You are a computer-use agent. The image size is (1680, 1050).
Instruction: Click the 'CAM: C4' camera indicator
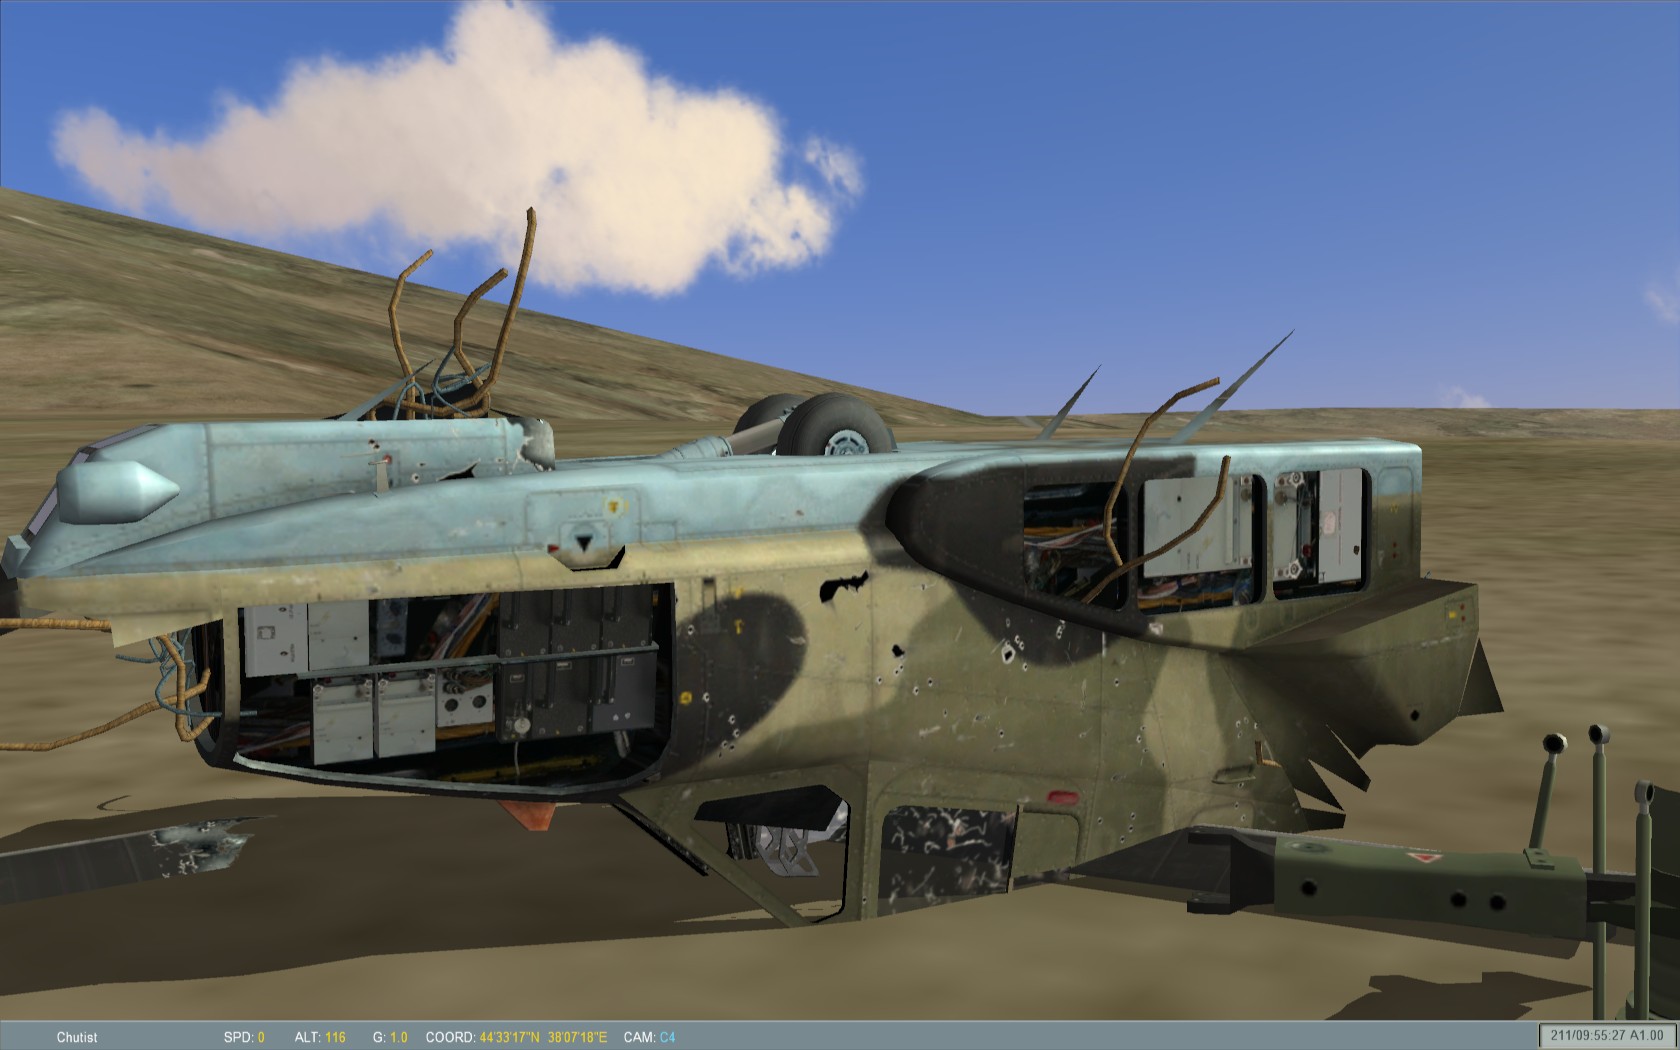tap(649, 1037)
